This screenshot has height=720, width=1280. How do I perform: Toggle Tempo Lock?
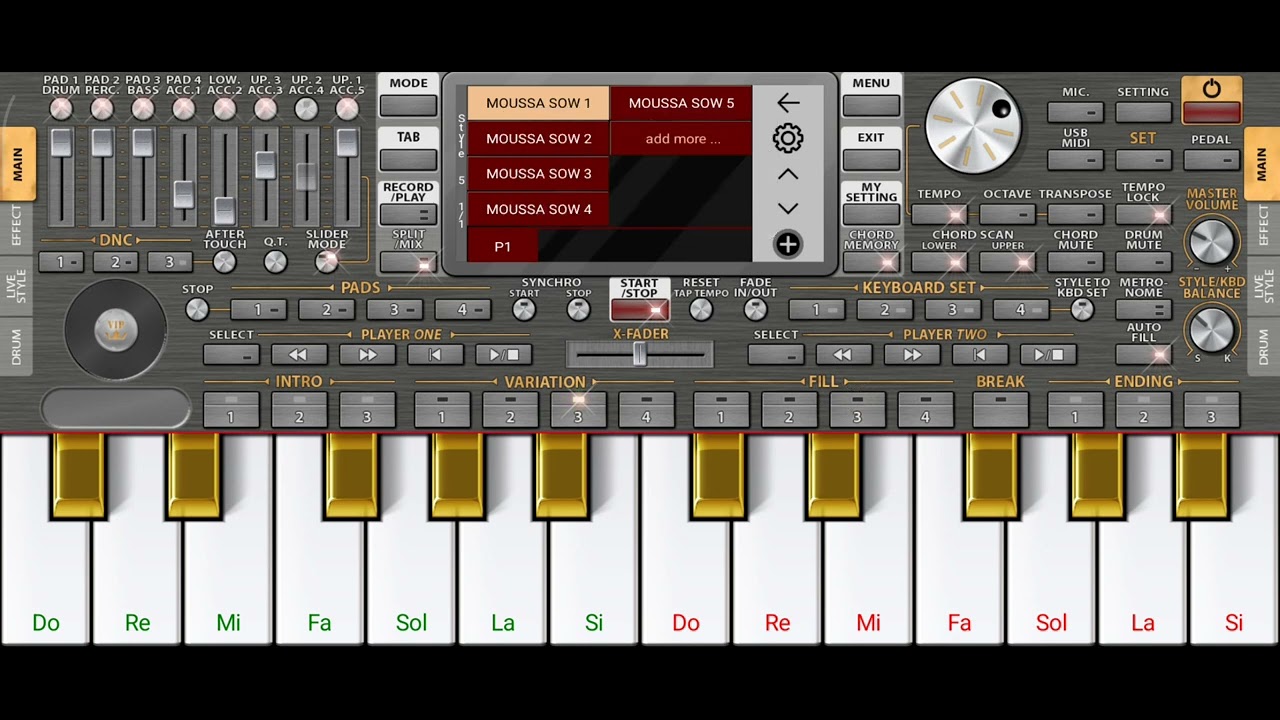pyautogui.click(x=1143, y=214)
